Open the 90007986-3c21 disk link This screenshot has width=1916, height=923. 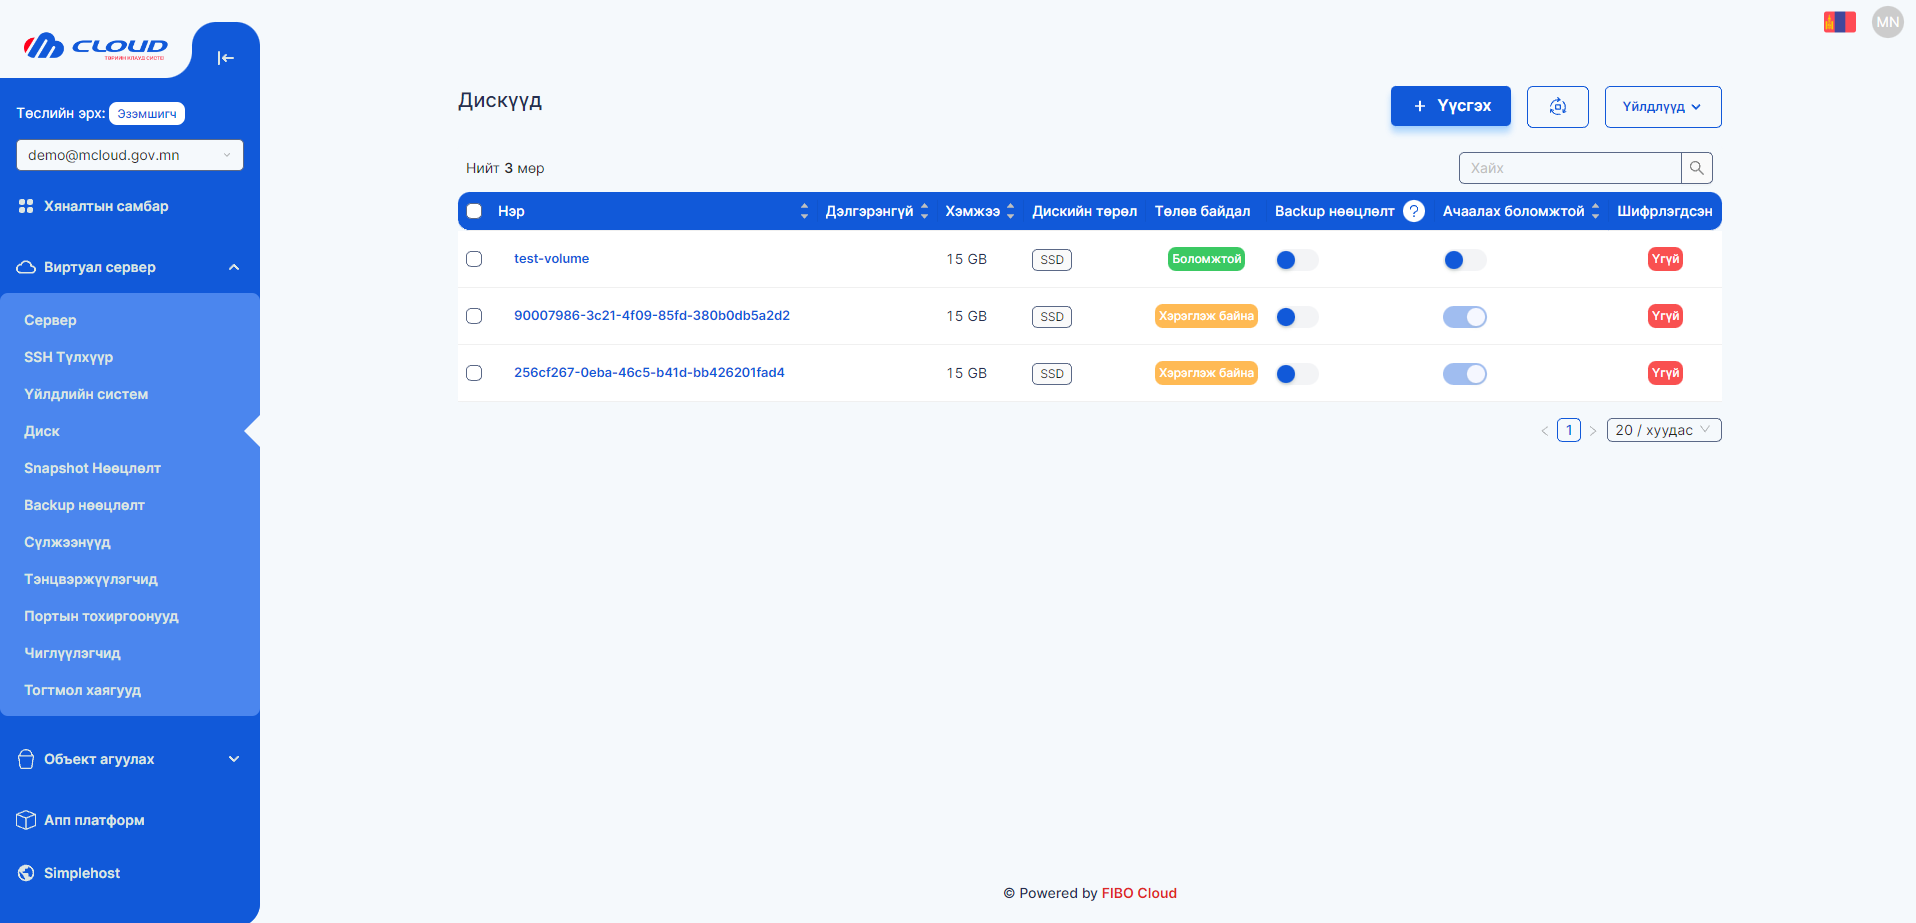(651, 316)
